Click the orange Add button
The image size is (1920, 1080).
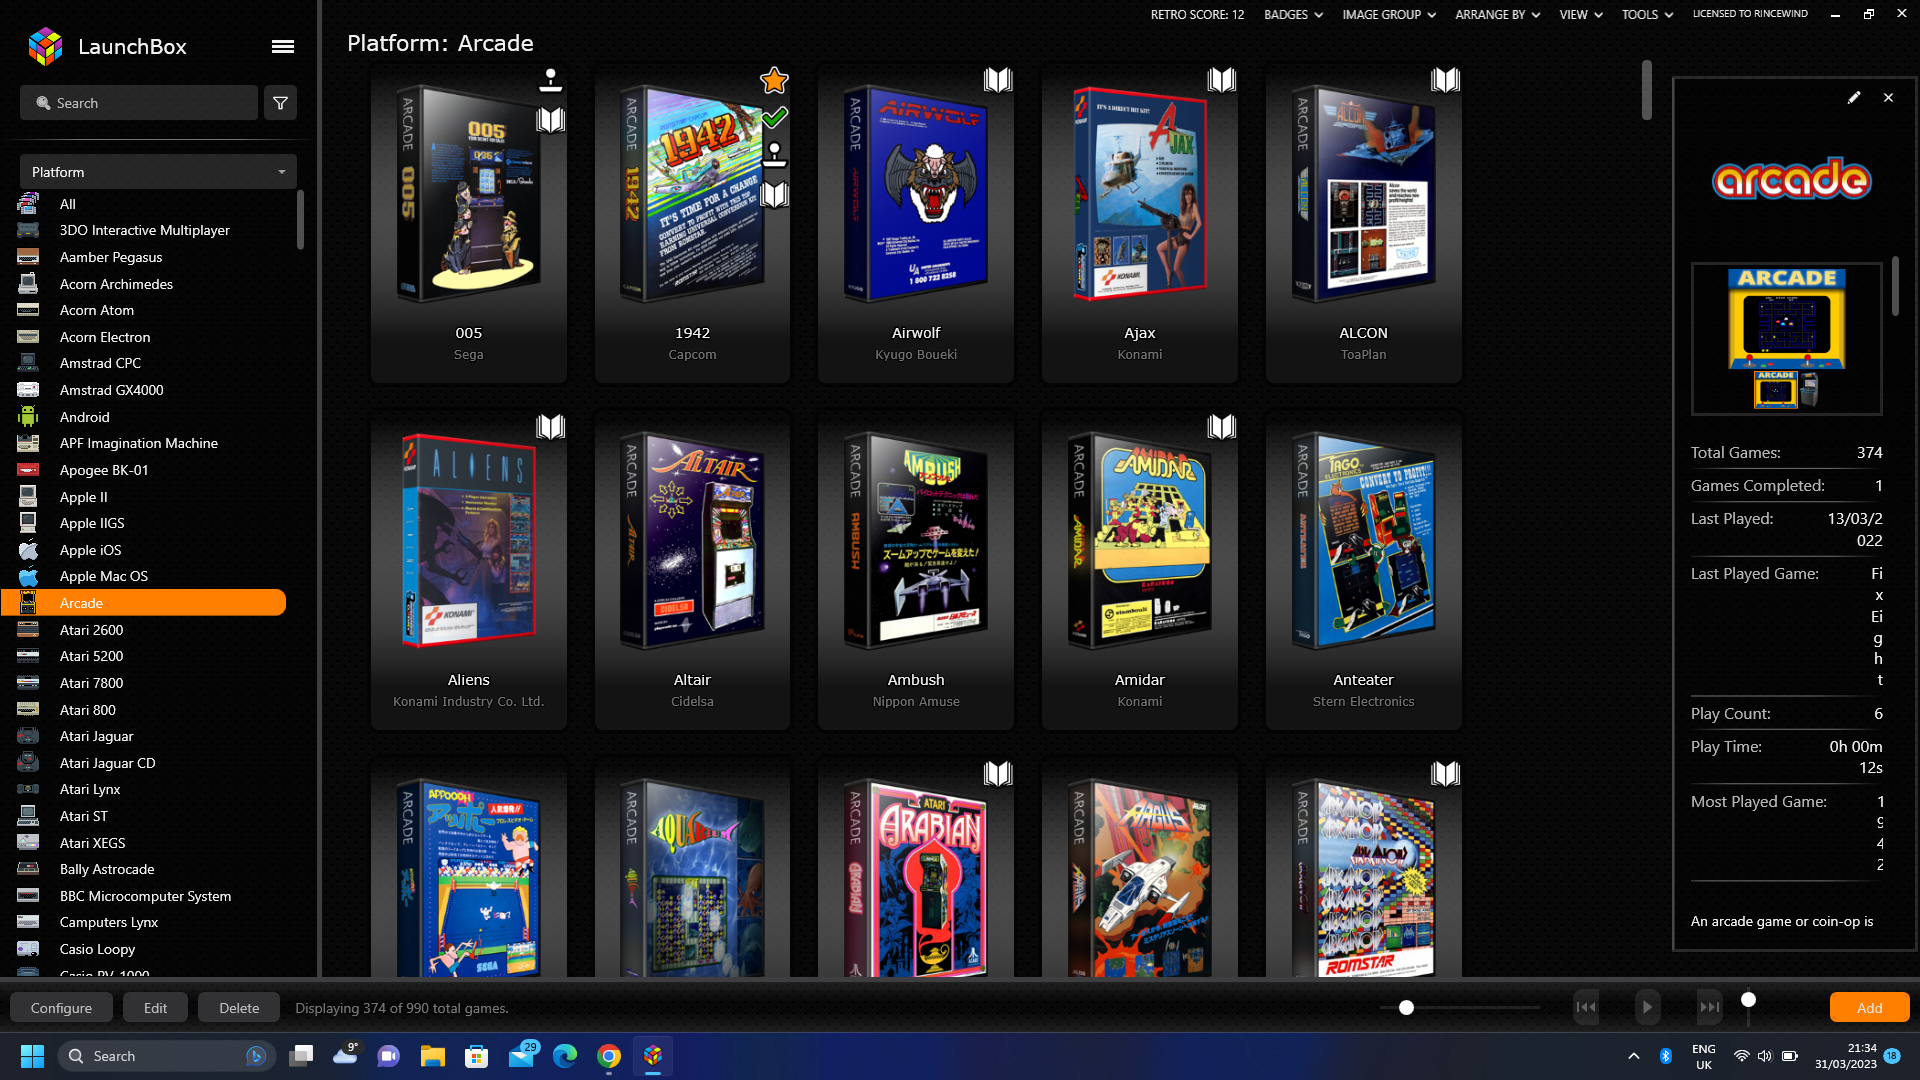tap(1869, 1008)
